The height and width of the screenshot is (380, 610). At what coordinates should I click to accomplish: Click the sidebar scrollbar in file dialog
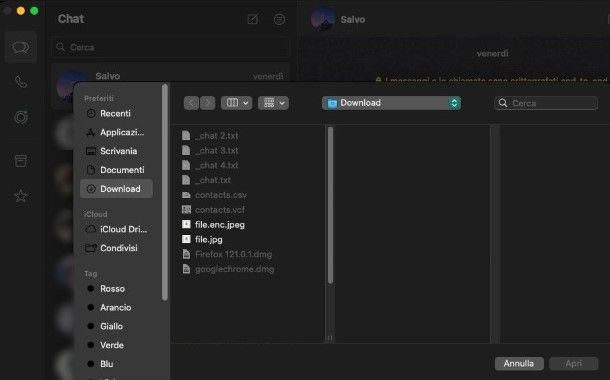165,192
